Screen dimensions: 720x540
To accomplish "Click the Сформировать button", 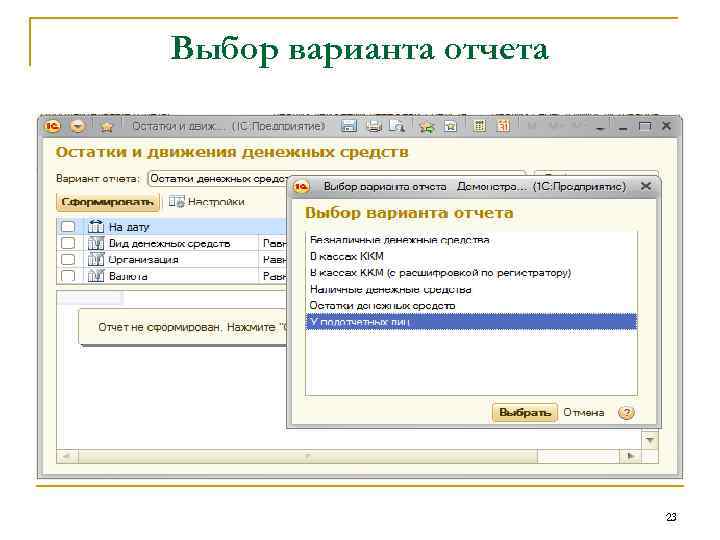I will pyautogui.click(x=108, y=202).
